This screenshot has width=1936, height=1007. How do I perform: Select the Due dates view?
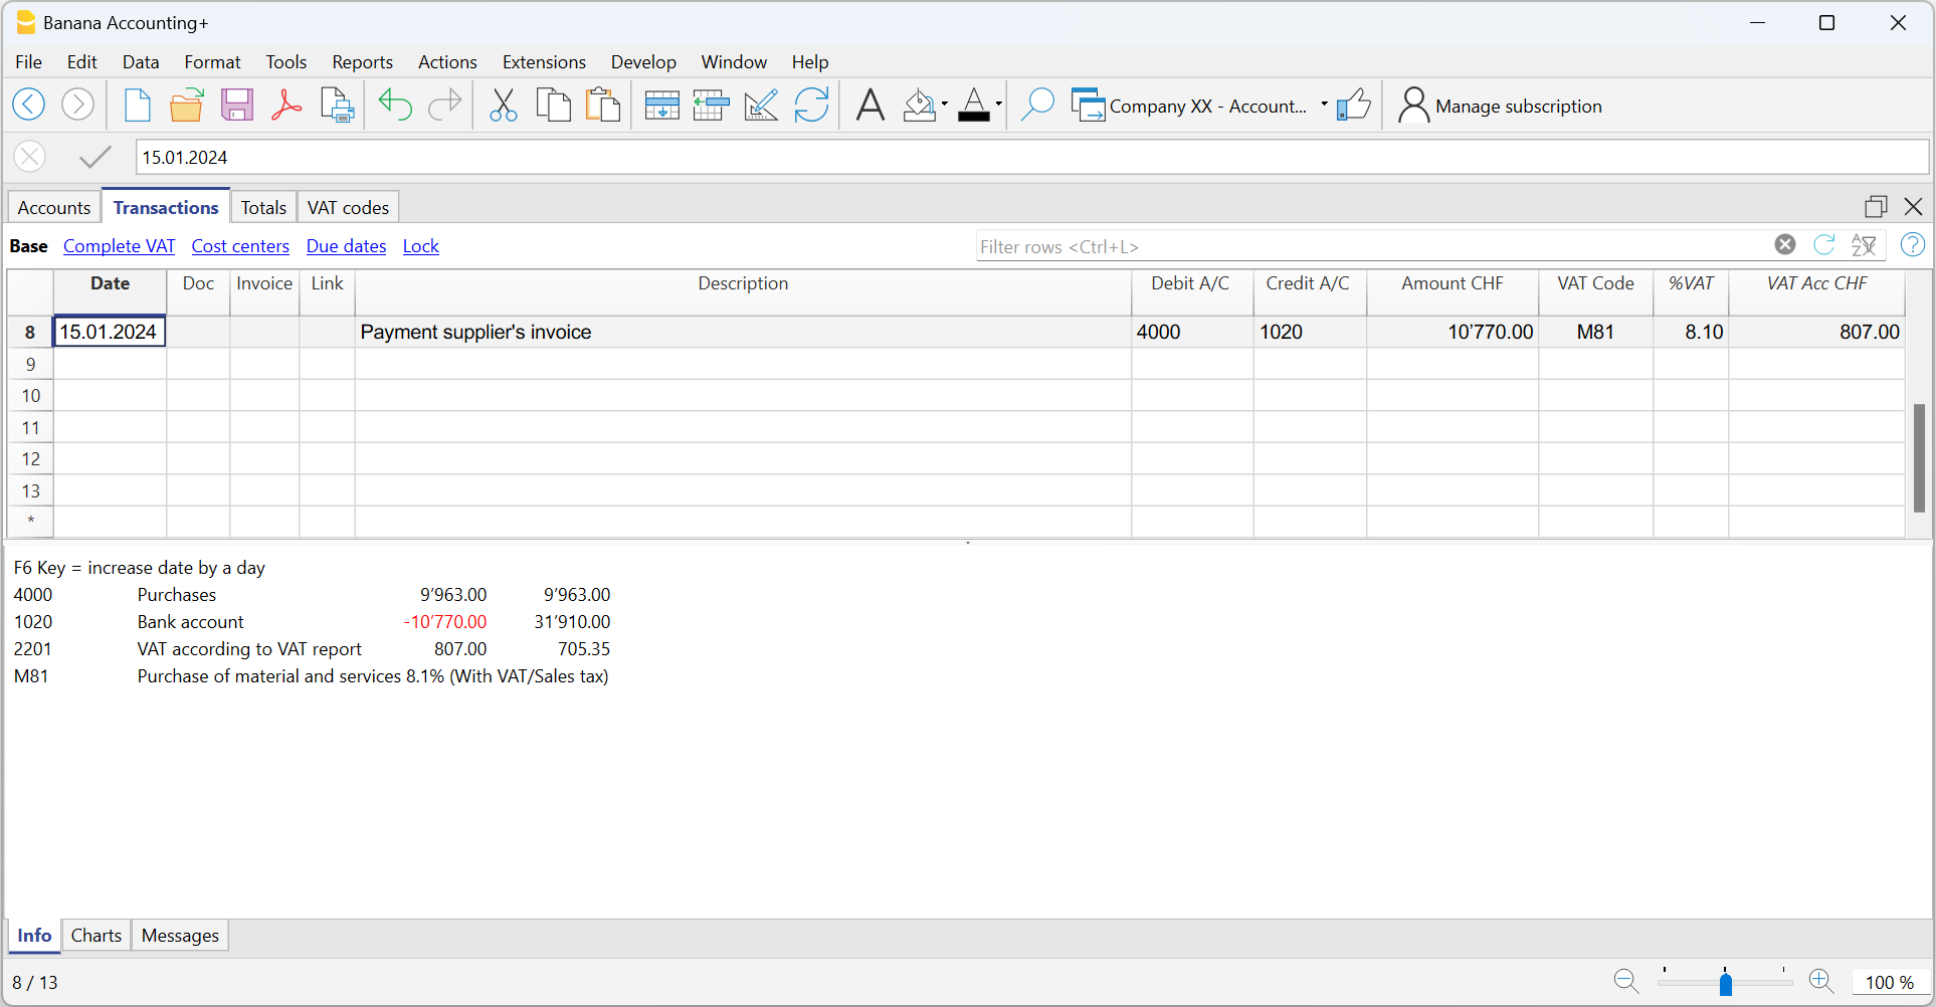[346, 246]
